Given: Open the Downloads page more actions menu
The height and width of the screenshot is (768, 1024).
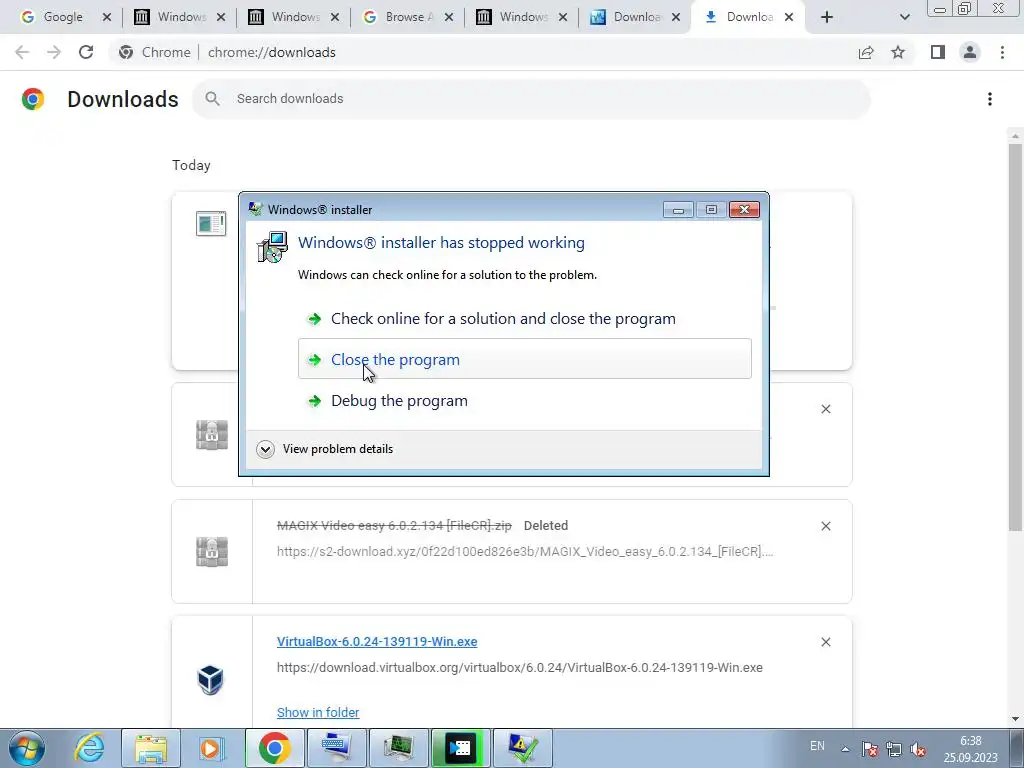Looking at the screenshot, I should [x=990, y=99].
